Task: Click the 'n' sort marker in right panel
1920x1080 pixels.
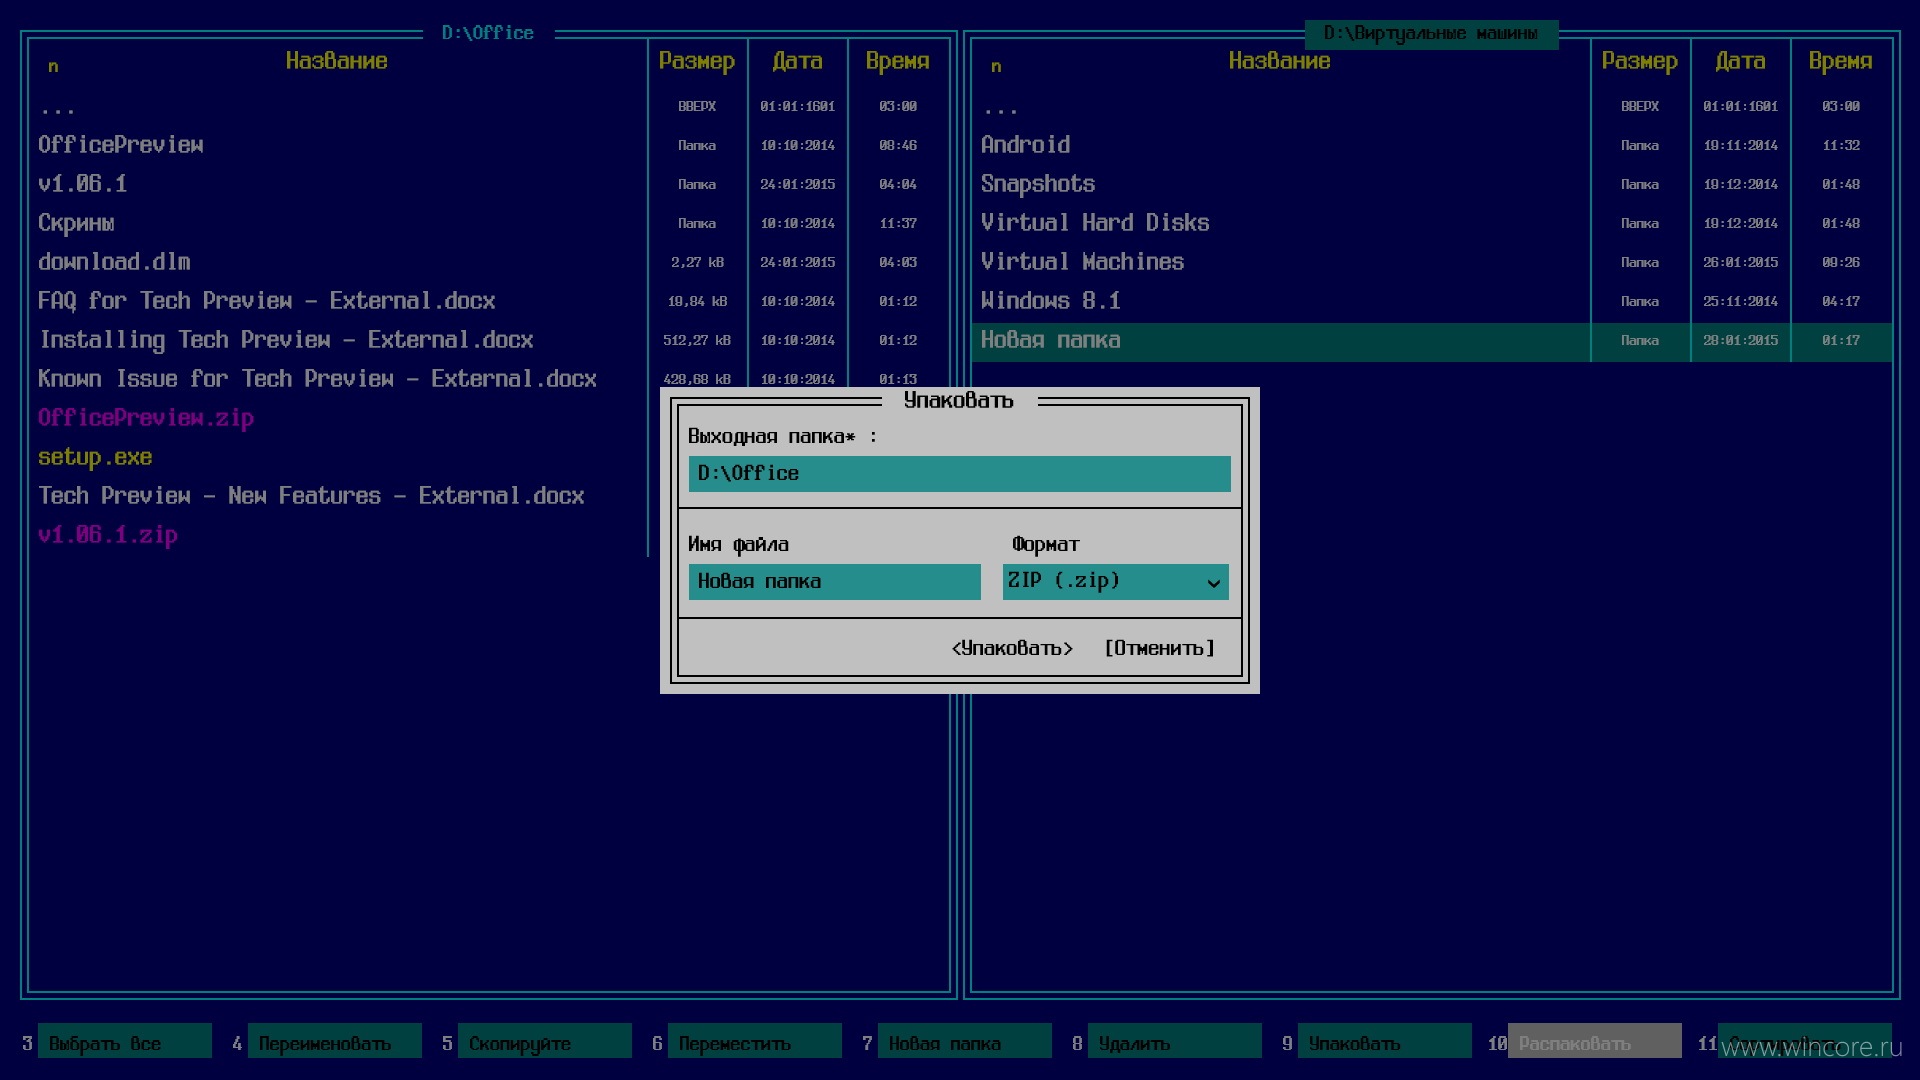Action: (x=996, y=67)
